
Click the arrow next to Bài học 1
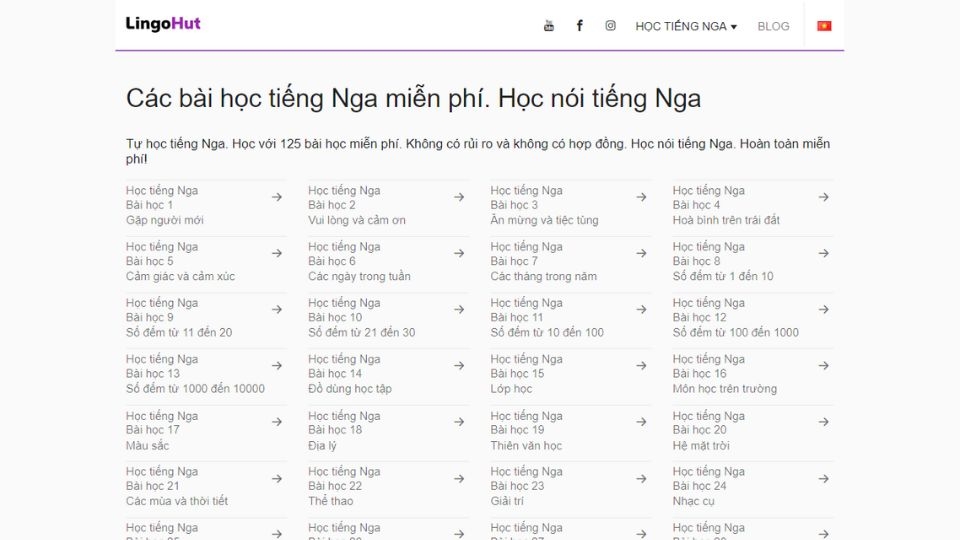(277, 197)
